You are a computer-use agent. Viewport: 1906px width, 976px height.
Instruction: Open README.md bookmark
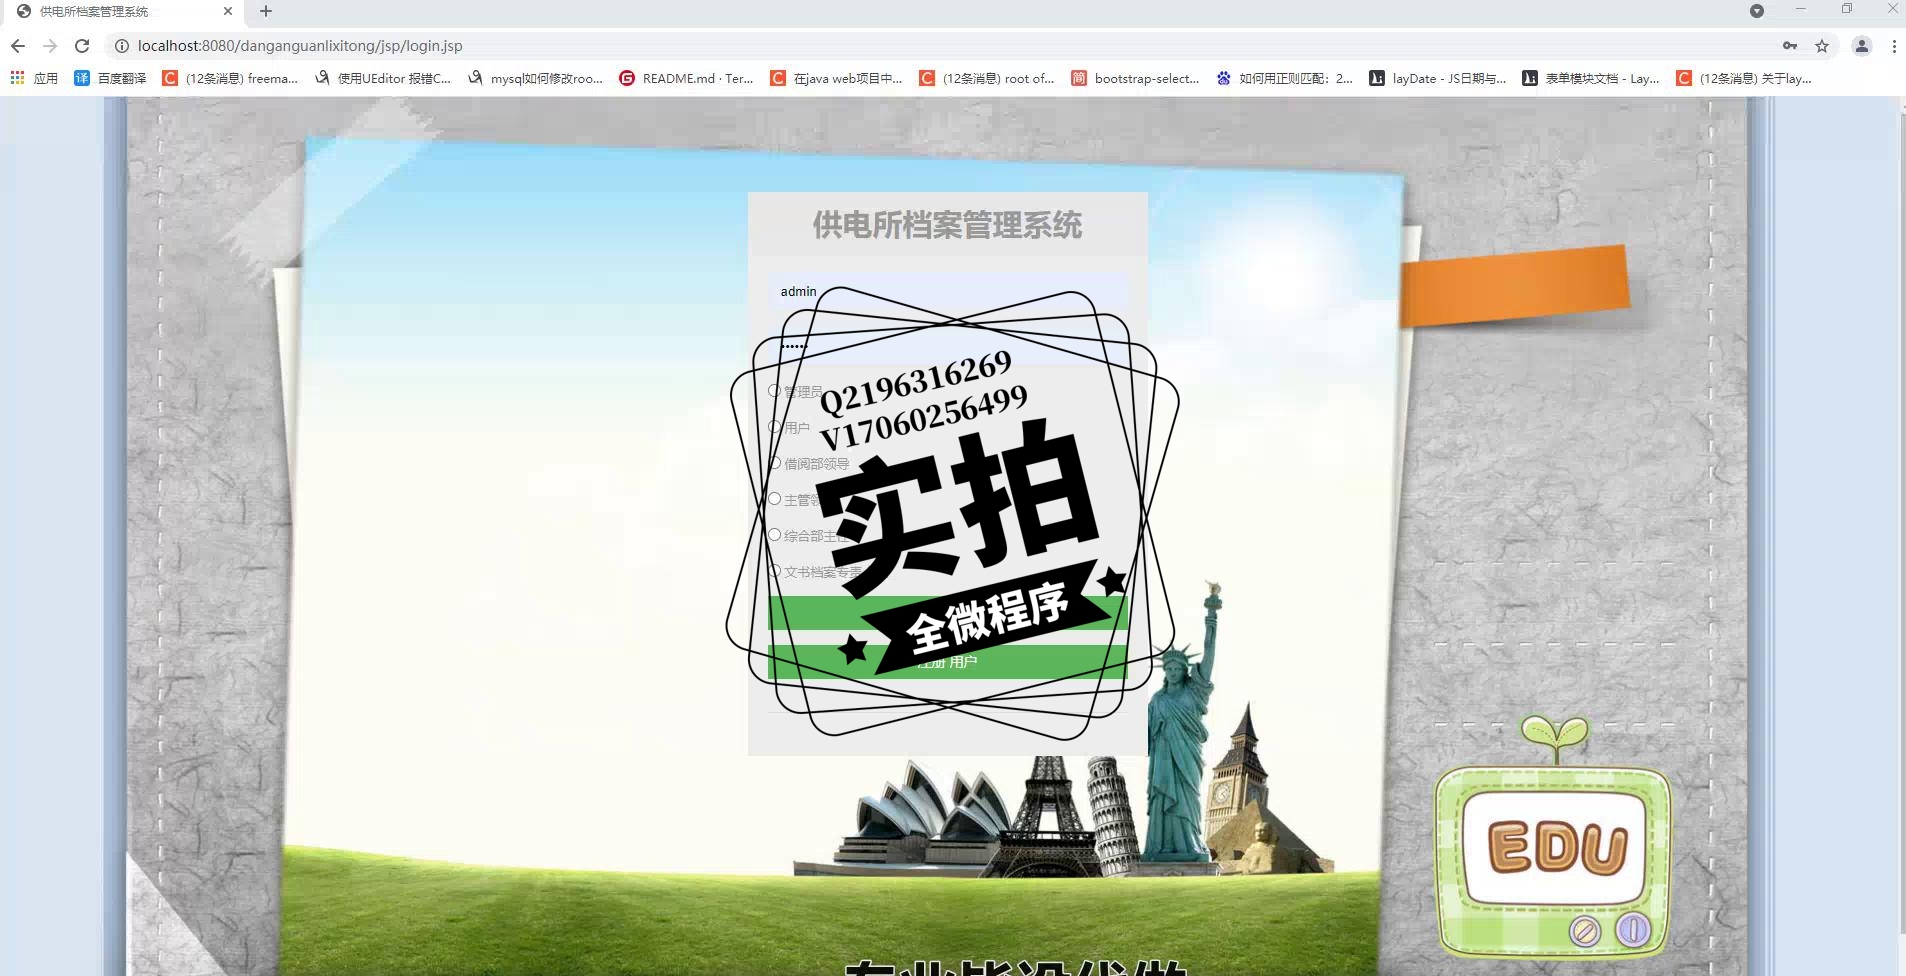click(686, 78)
